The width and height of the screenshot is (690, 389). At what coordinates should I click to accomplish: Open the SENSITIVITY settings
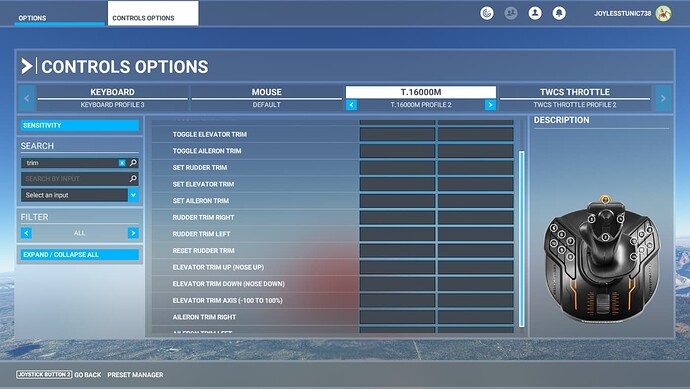[80, 125]
